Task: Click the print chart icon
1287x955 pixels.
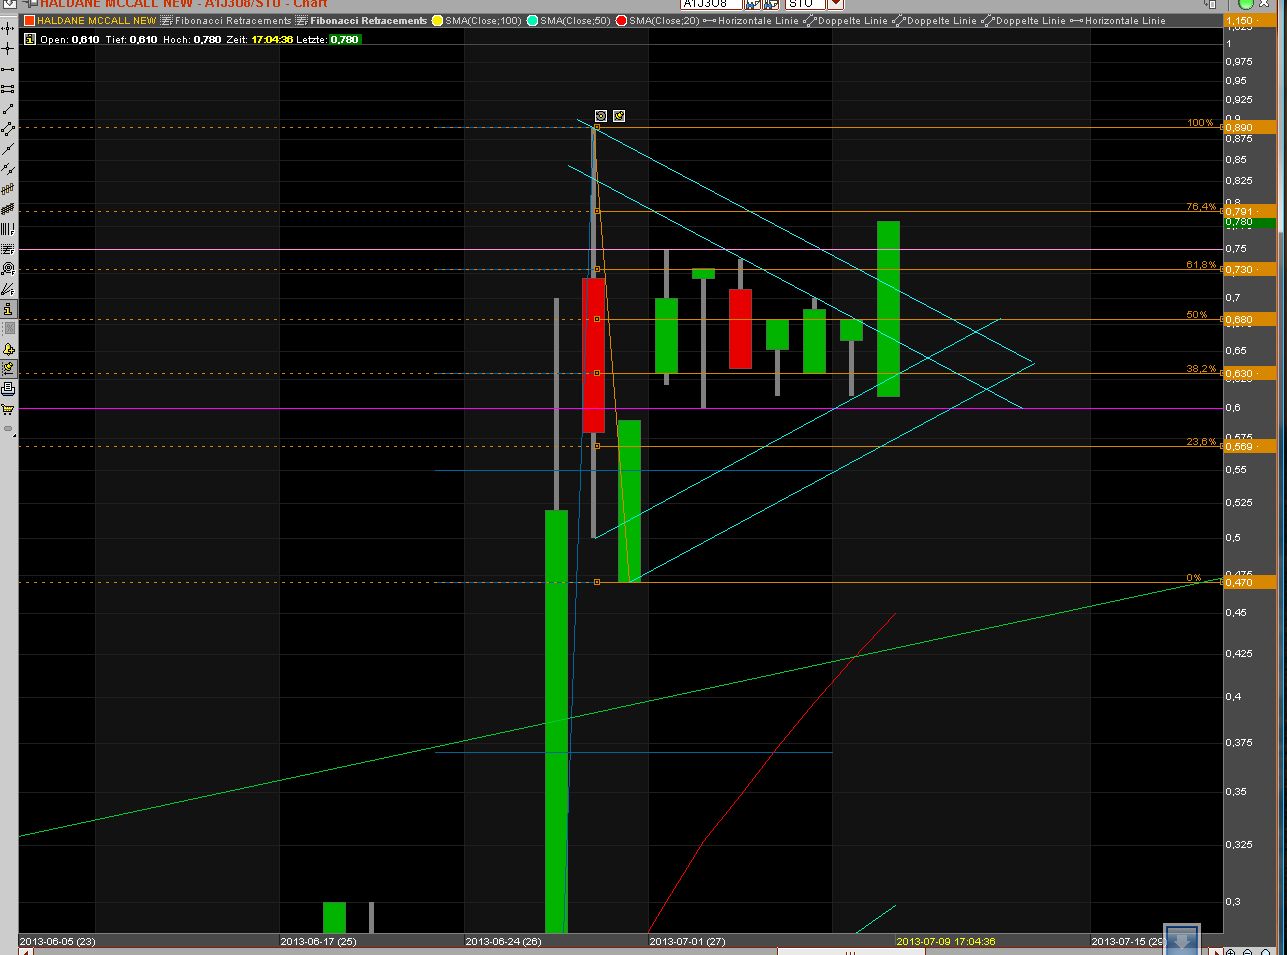Action: pos(8,389)
